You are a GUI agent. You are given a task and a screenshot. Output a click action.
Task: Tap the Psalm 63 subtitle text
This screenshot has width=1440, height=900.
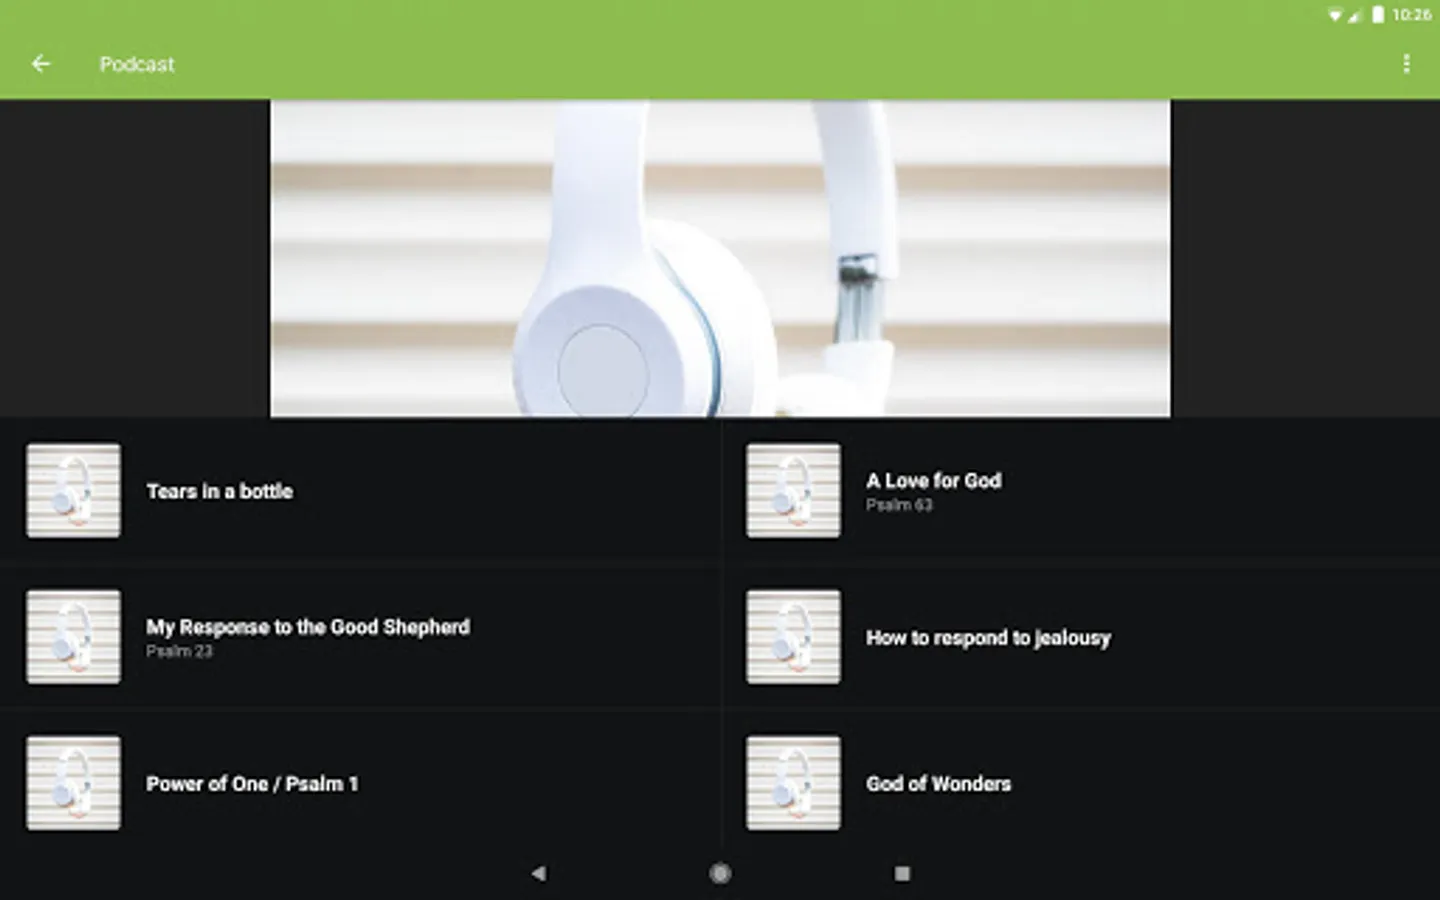899,505
